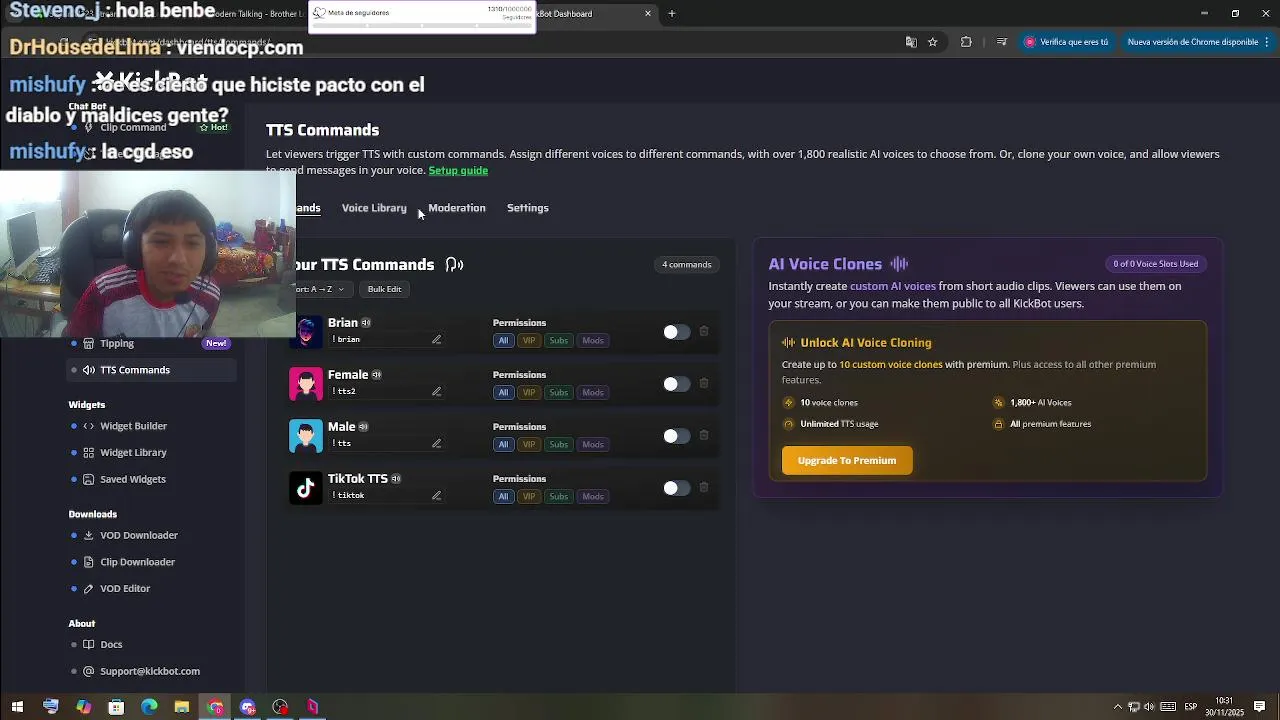Delete the Brian command with trash icon
1280x720 pixels.
pos(704,331)
